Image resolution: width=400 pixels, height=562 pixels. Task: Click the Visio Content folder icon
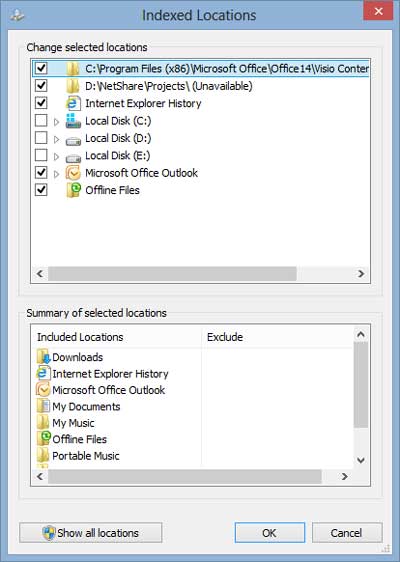(73, 68)
